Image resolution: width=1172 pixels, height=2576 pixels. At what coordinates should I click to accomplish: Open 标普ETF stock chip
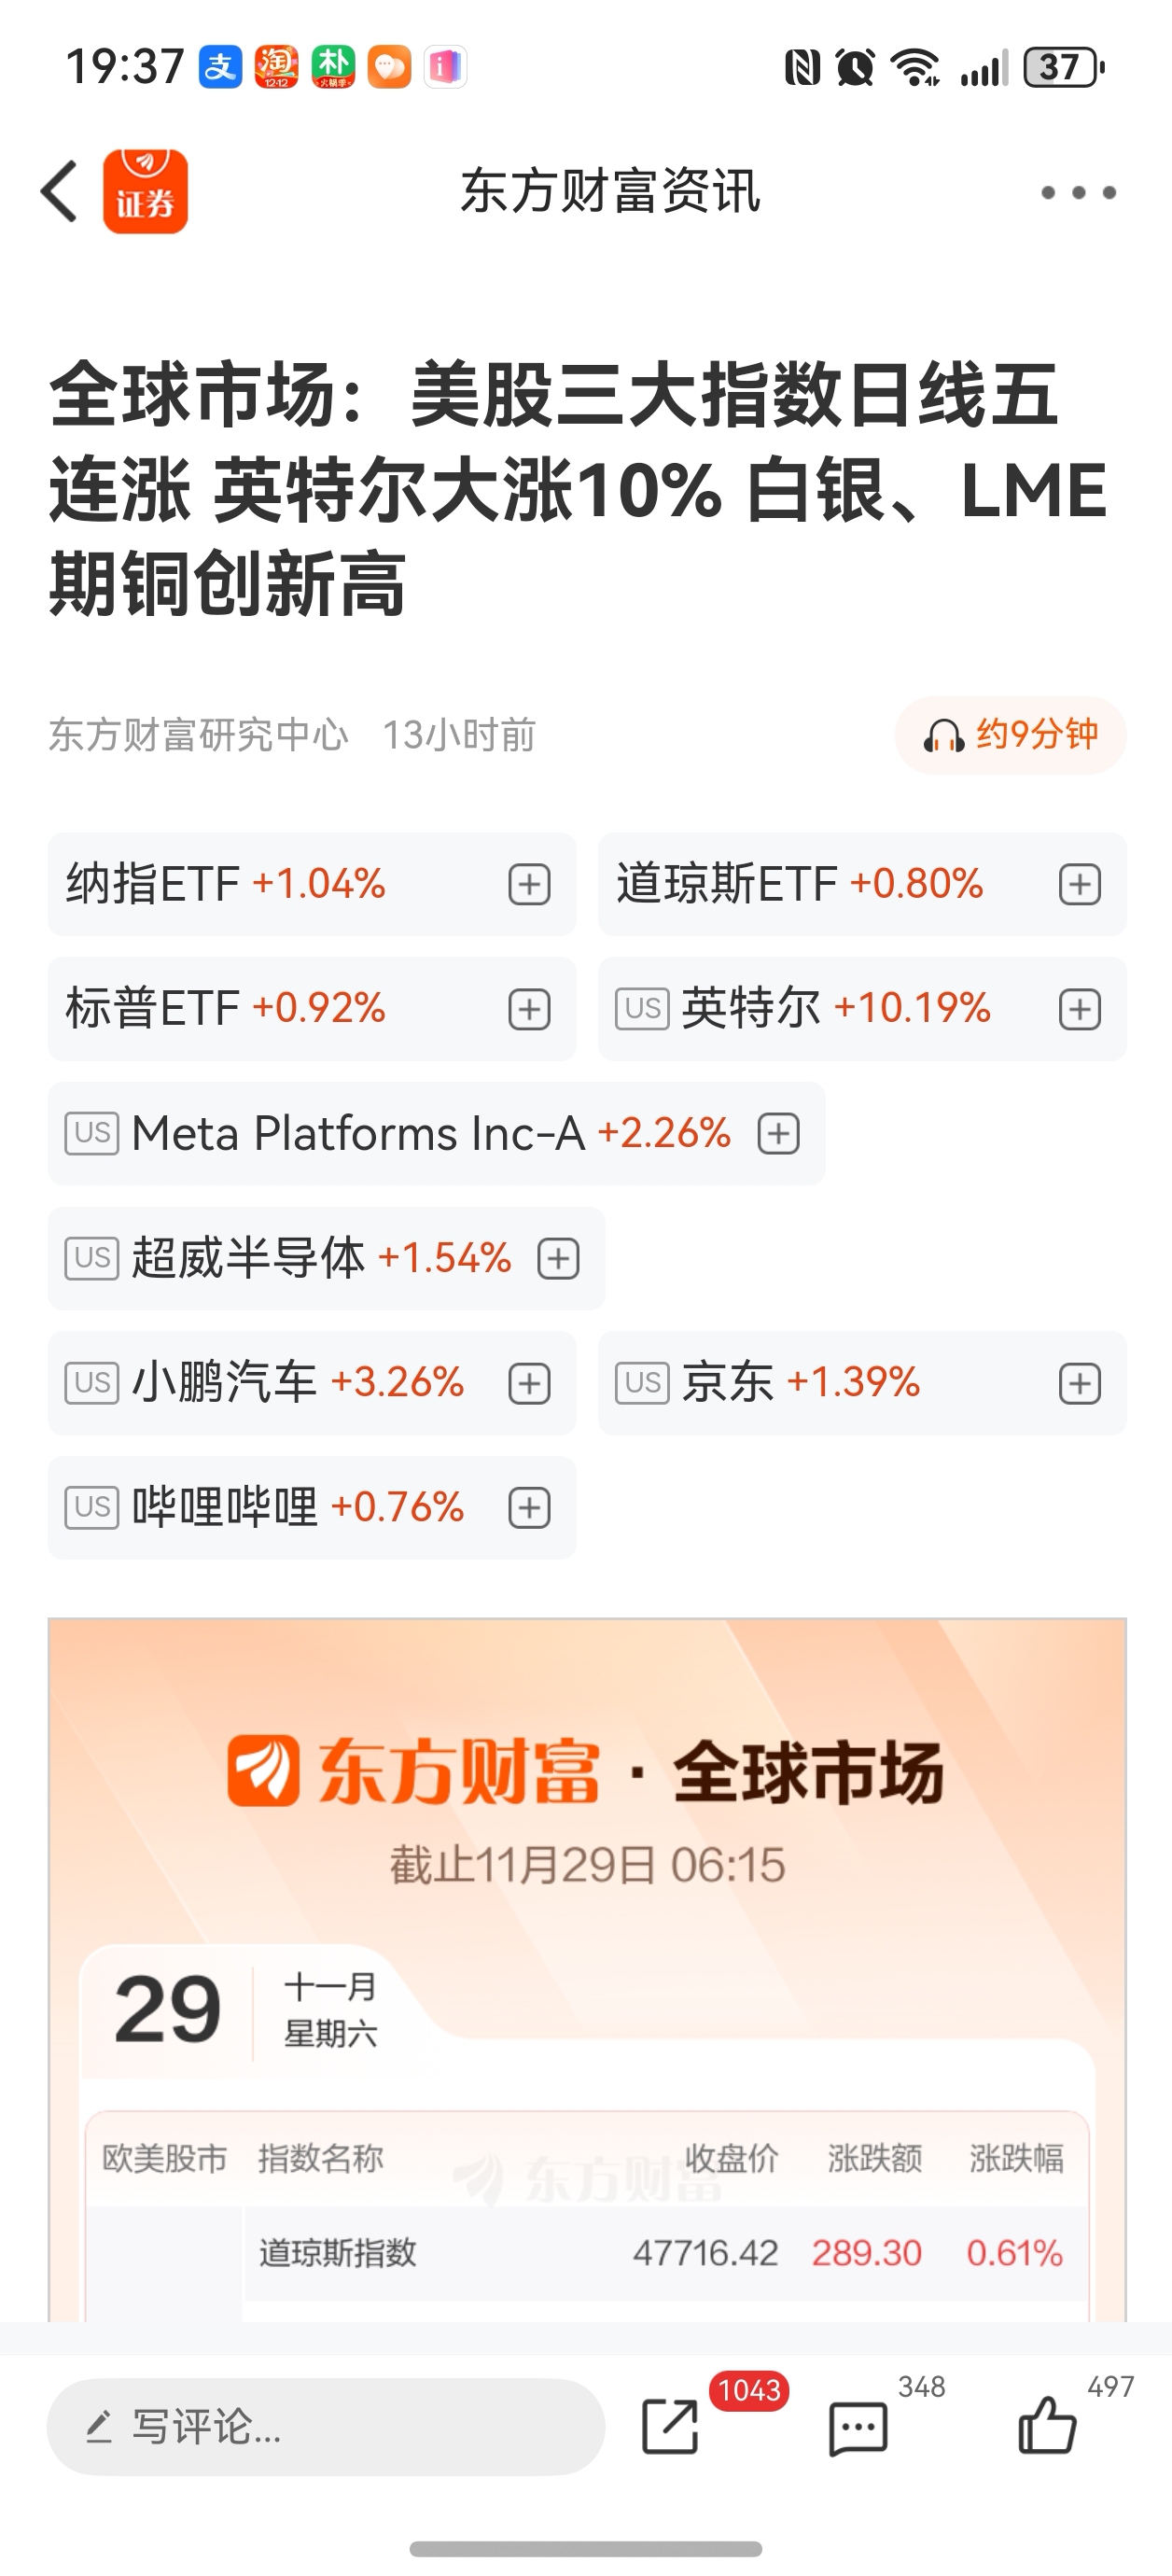coord(312,1009)
